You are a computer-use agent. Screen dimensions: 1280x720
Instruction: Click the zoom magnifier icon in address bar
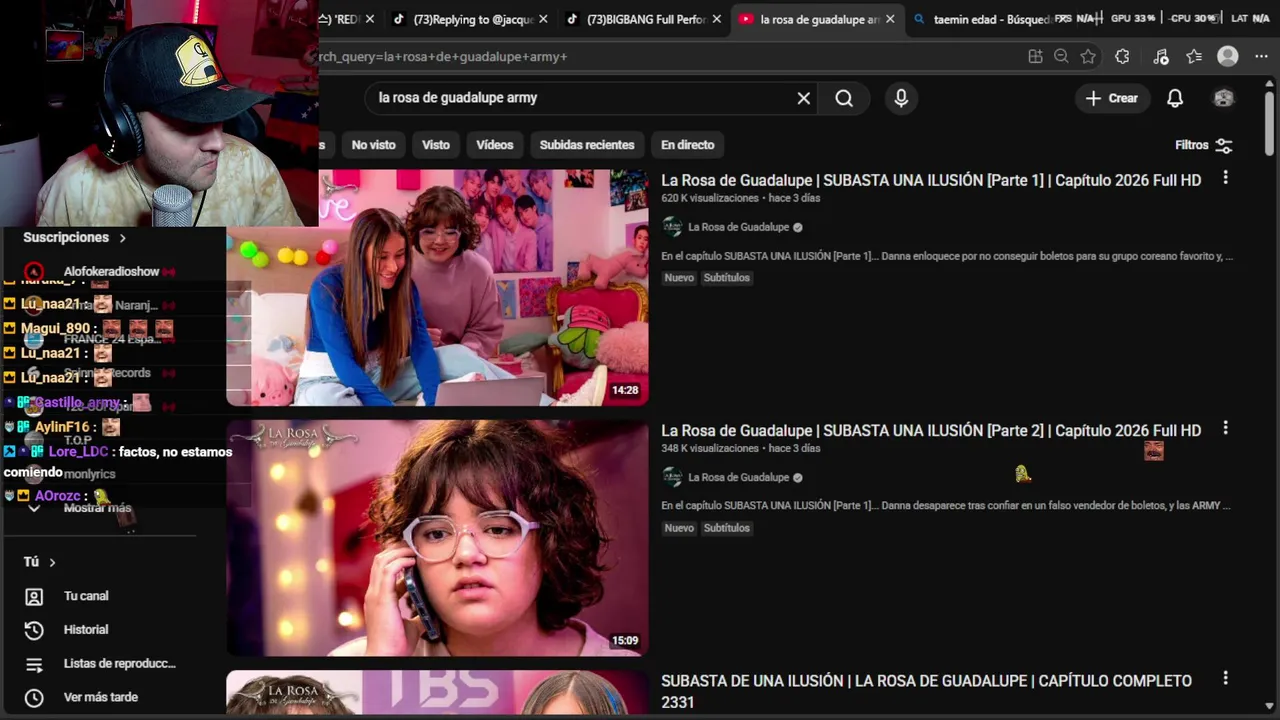pyautogui.click(x=1061, y=57)
